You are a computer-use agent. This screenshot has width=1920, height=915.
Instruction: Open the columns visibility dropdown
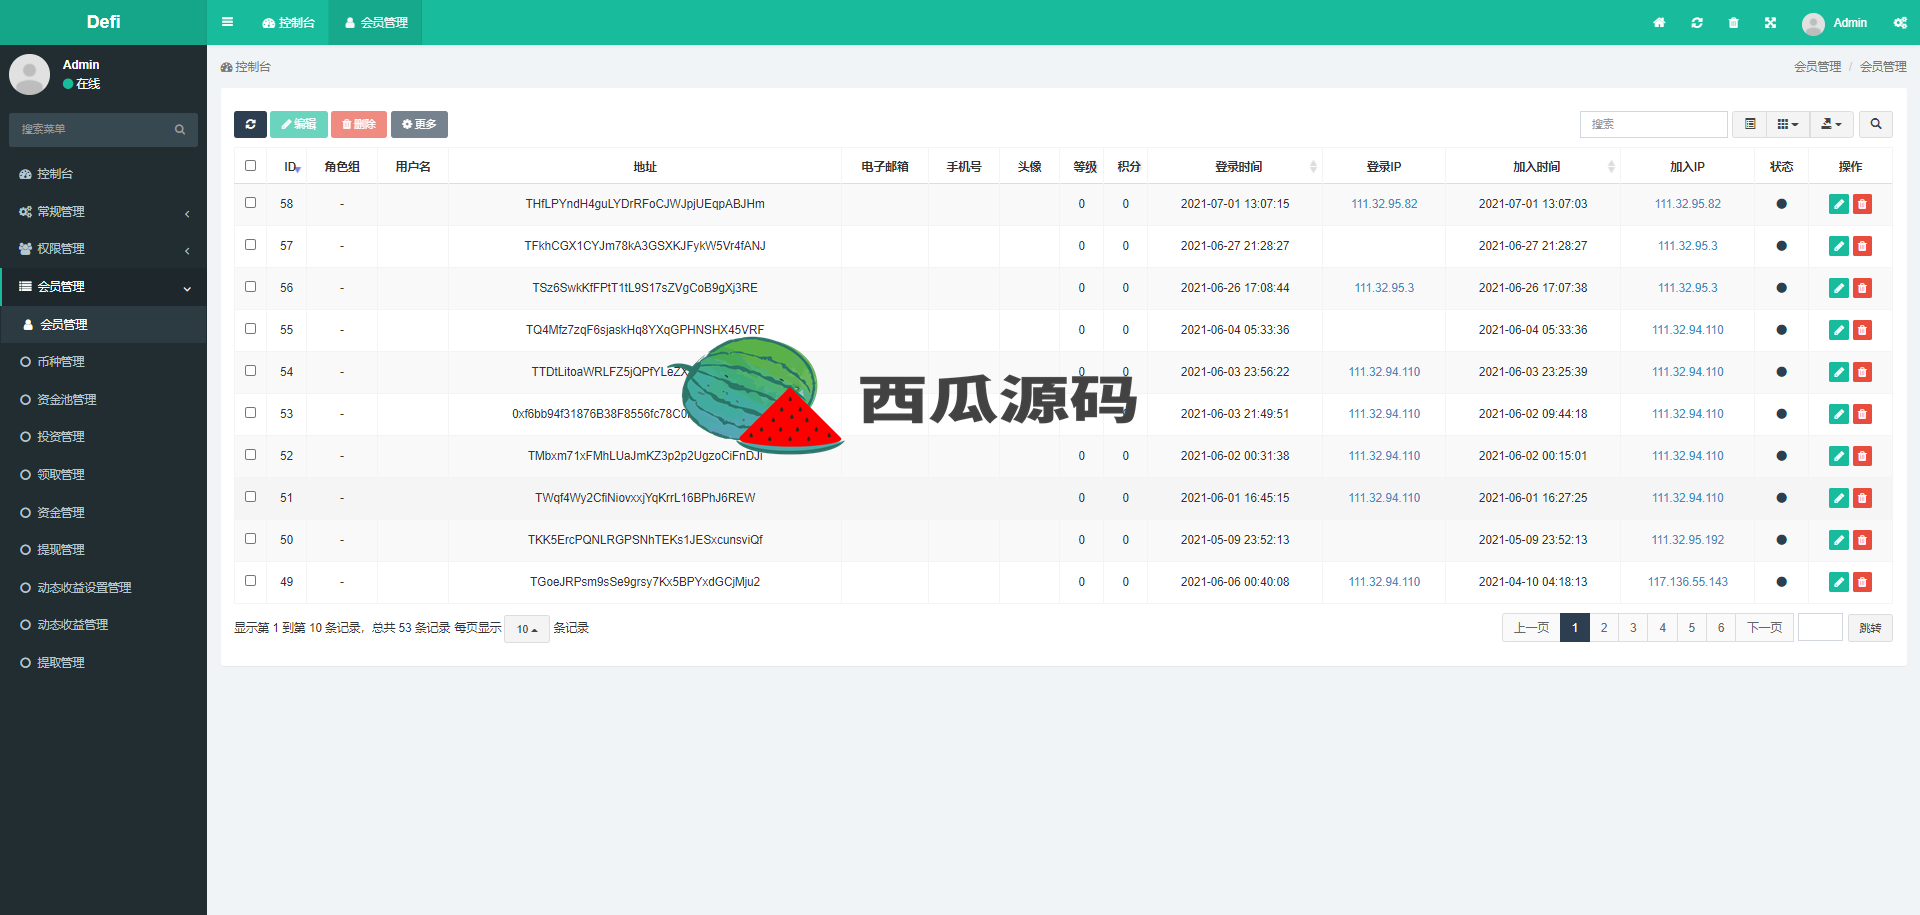click(x=1788, y=124)
